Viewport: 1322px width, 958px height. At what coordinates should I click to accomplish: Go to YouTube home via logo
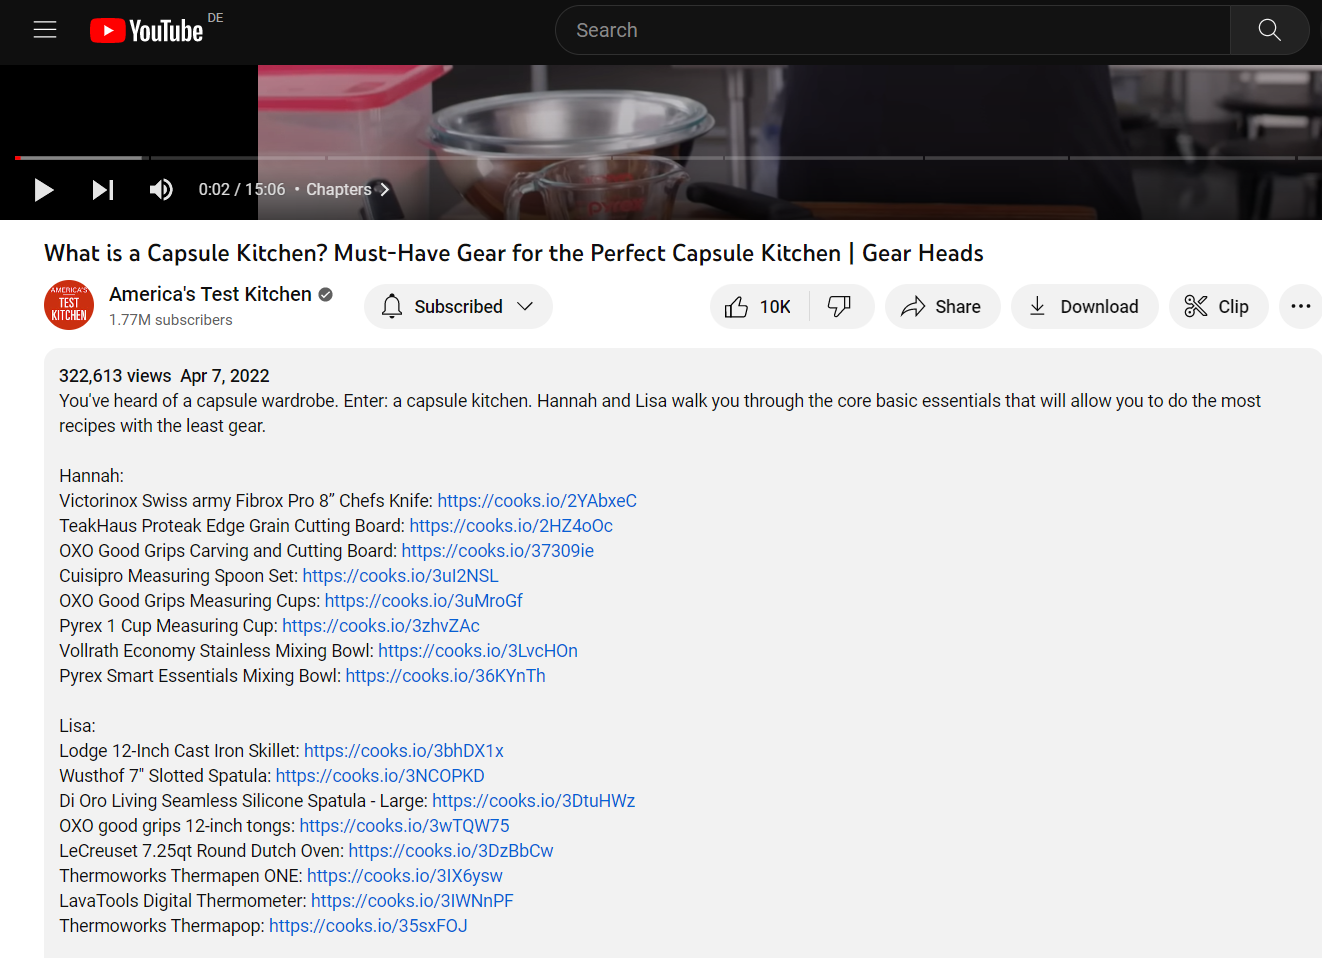coord(147,31)
